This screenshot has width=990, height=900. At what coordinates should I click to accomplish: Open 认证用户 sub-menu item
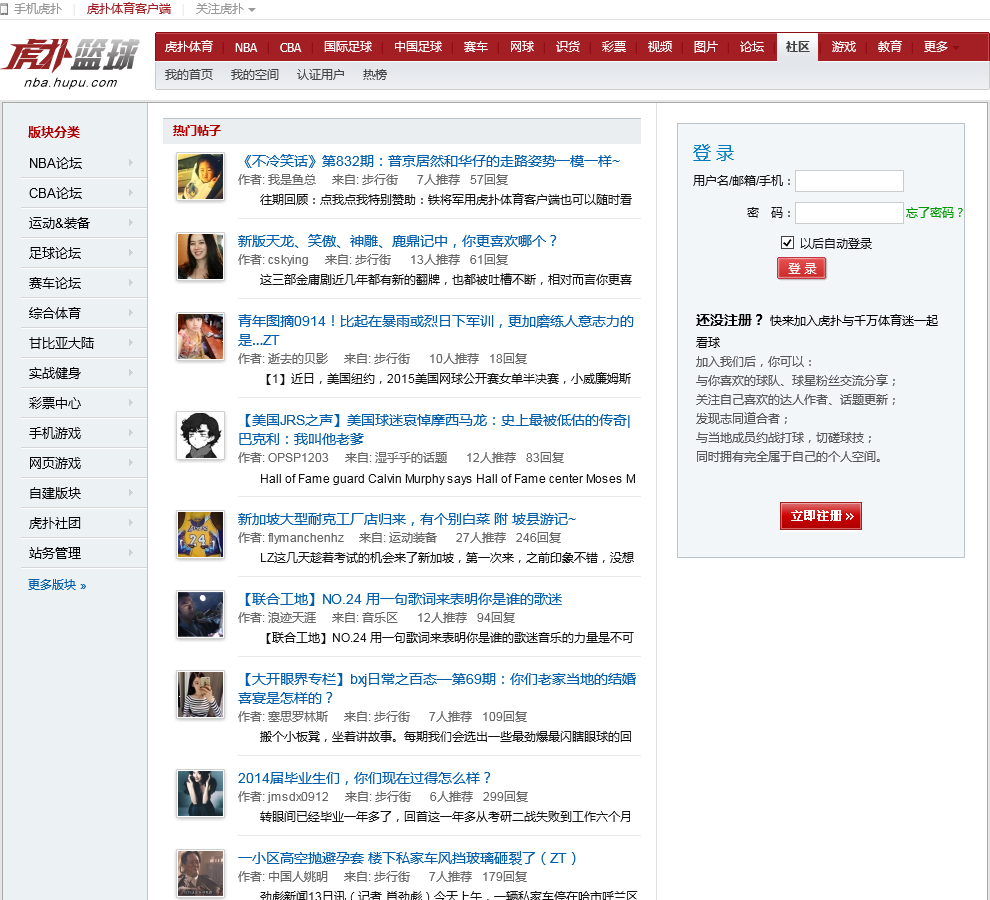(321, 75)
